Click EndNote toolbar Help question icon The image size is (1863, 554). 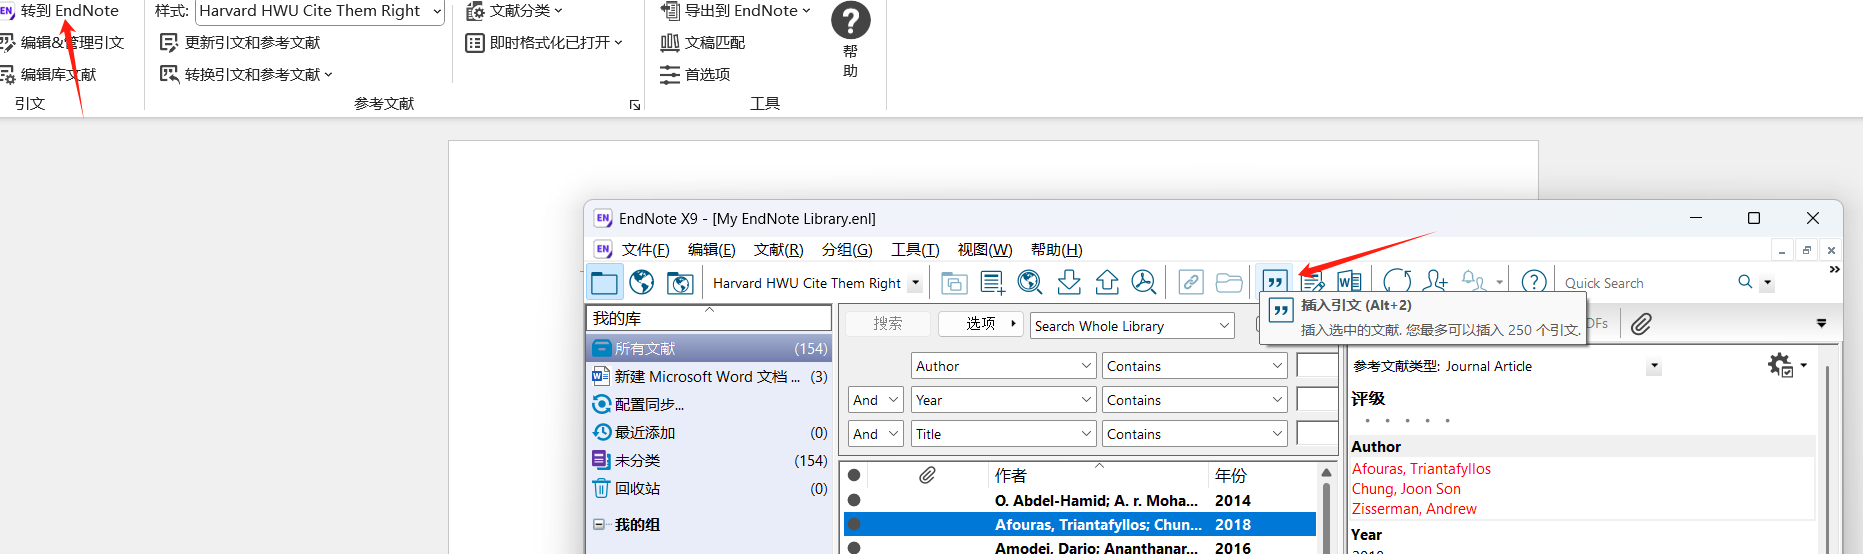point(1534,283)
